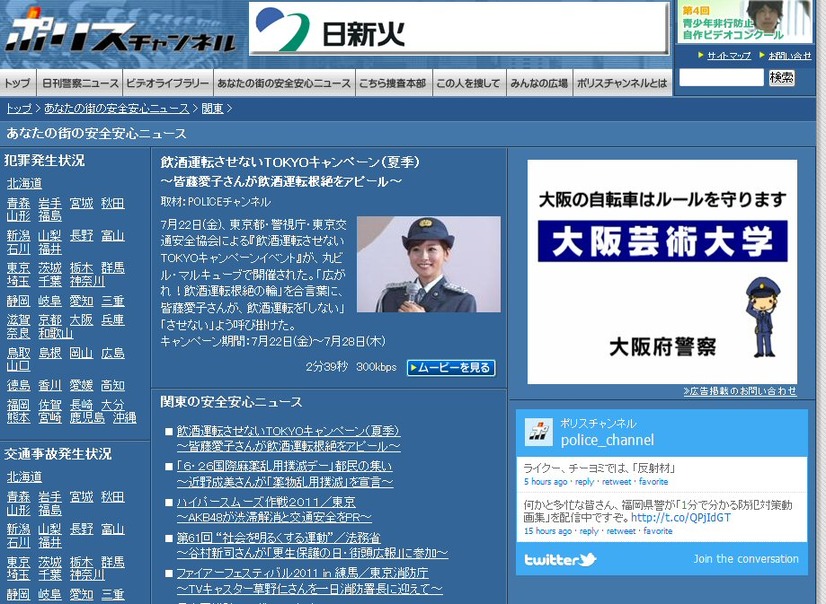The image size is (826, 604).
Task: Click the search input field
Action: coord(721,78)
